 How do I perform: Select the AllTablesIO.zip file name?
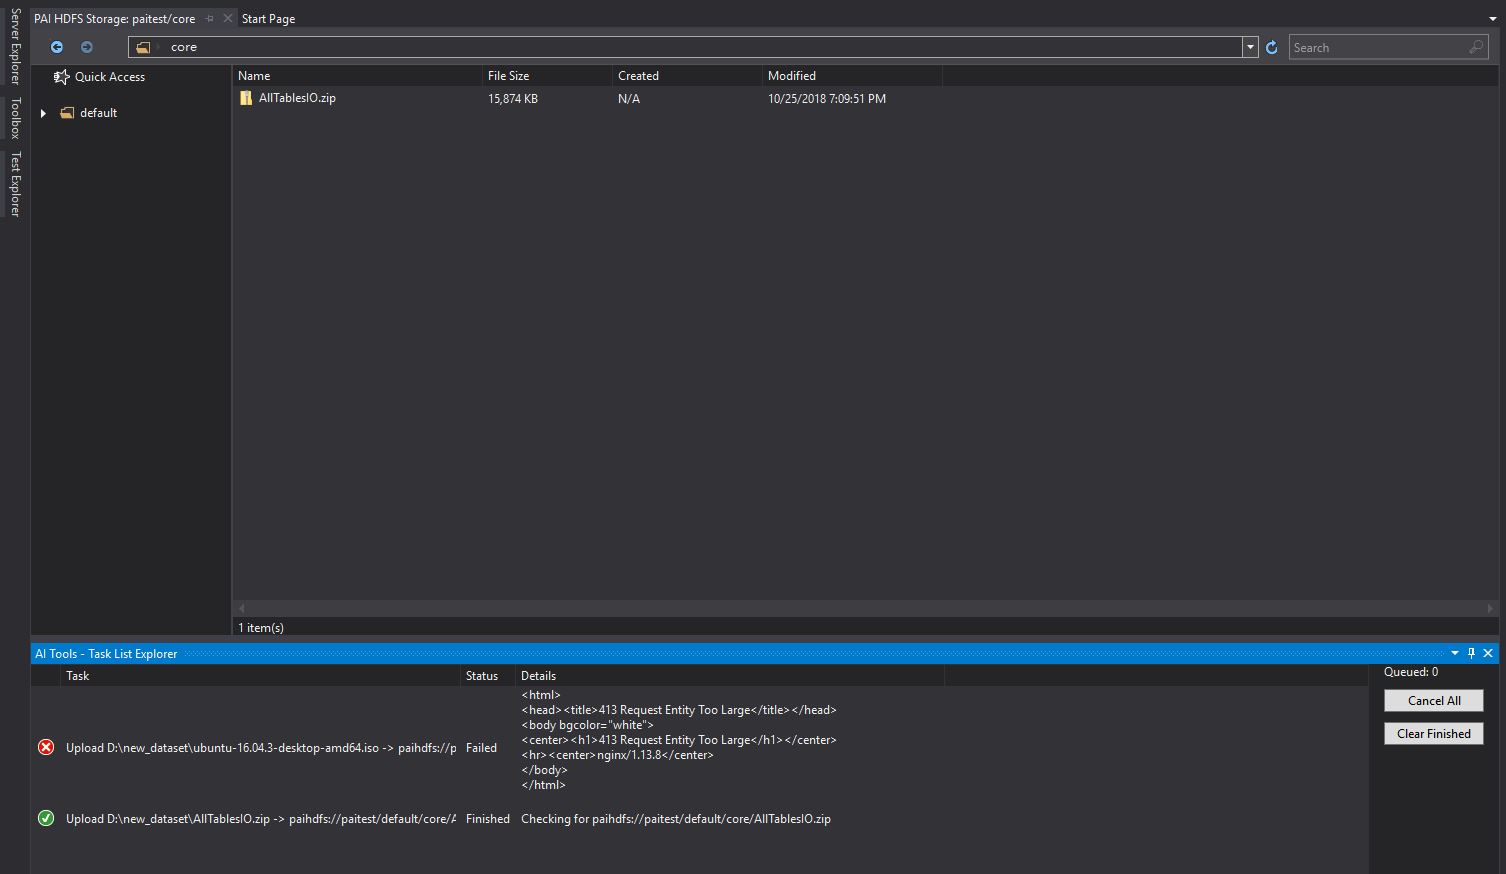(297, 98)
